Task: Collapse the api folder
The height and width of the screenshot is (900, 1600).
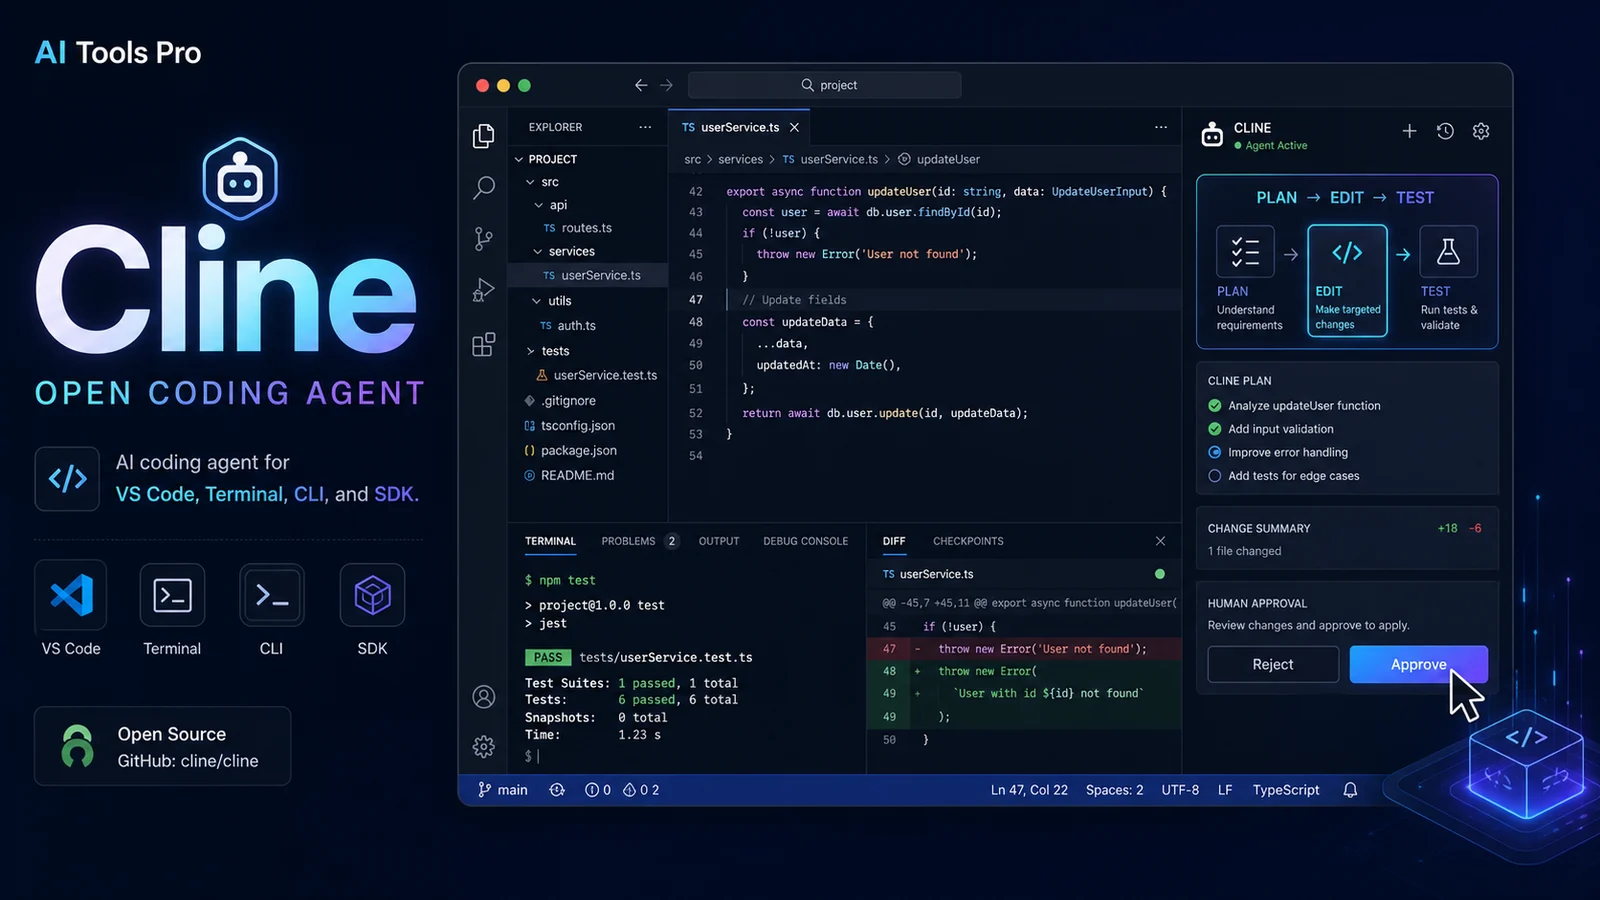Action: (x=539, y=205)
